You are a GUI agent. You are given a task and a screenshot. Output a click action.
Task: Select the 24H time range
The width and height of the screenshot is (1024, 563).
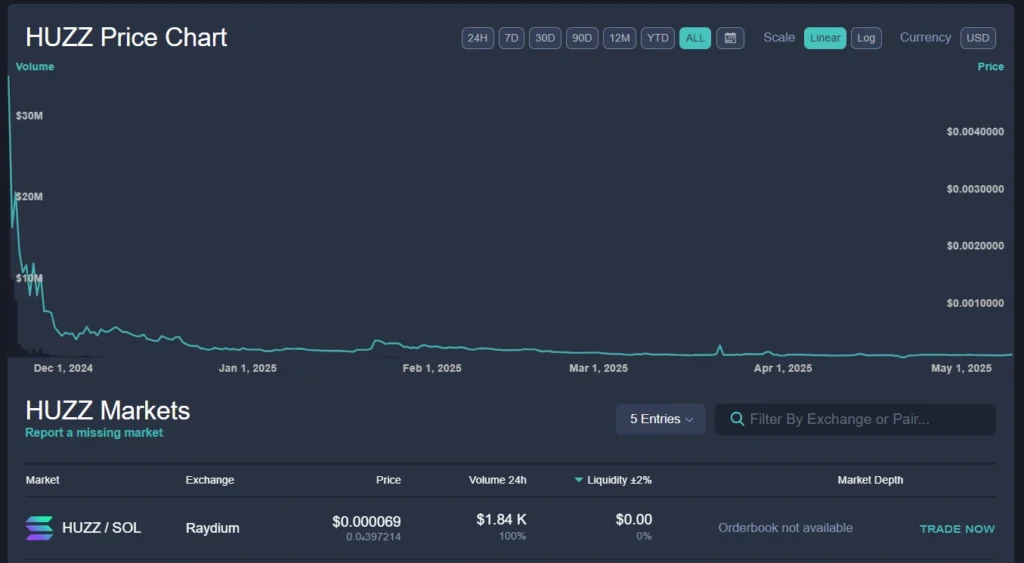point(477,38)
